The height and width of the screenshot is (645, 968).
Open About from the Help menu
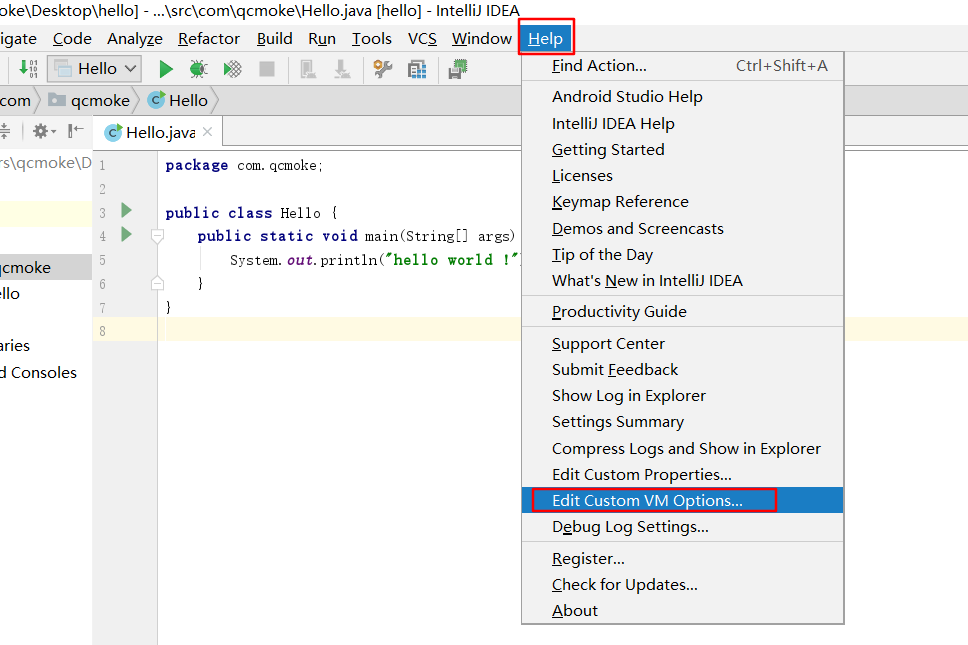683,610
